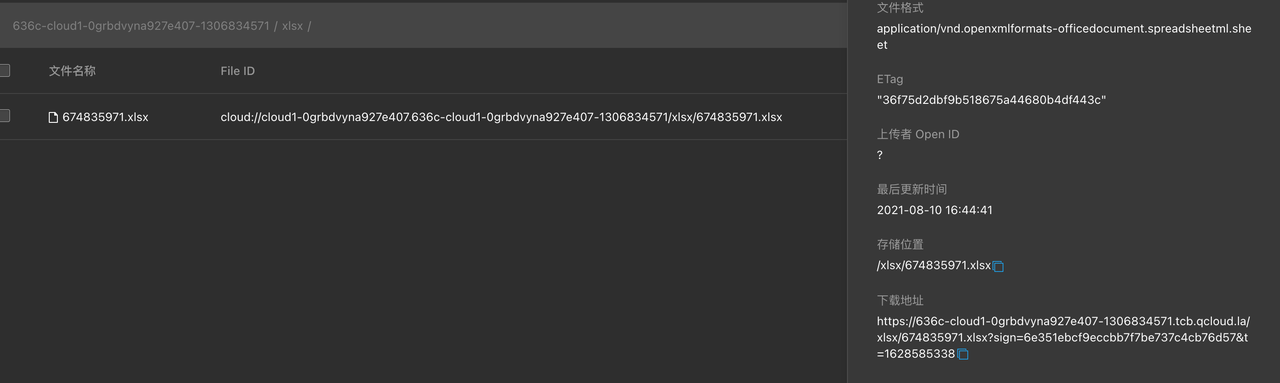This screenshot has height=383, width=1280.
Task: Select the xlsx folder breadcrumb
Action: point(293,25)
